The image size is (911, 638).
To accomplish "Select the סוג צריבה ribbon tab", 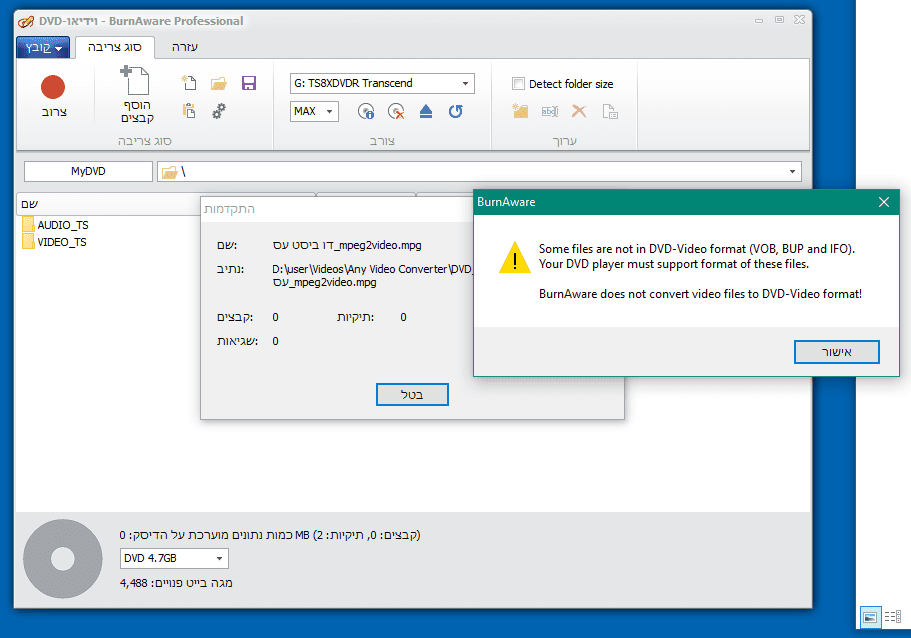I will (x=114, y=47).
